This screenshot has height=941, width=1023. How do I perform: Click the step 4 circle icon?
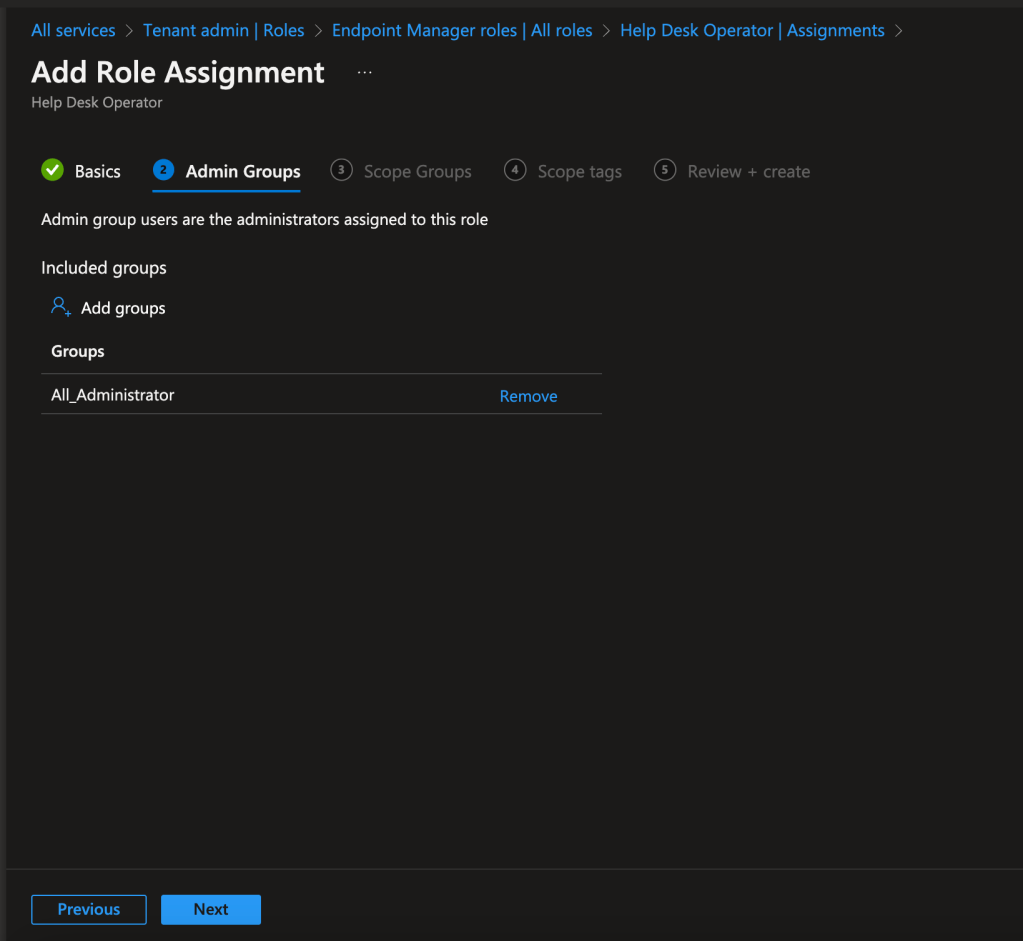click(515, 170)
